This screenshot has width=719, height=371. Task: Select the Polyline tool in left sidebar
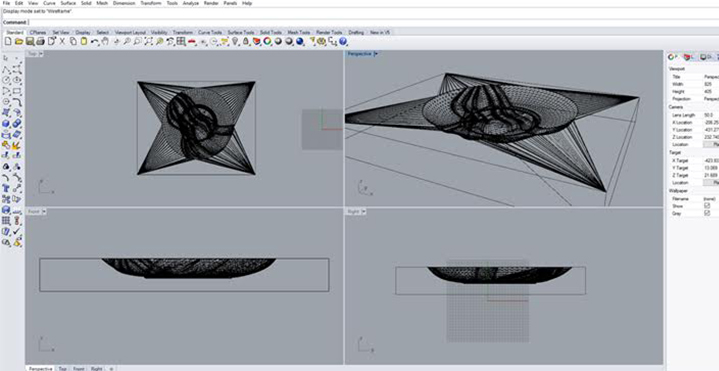tap(6, 69)
